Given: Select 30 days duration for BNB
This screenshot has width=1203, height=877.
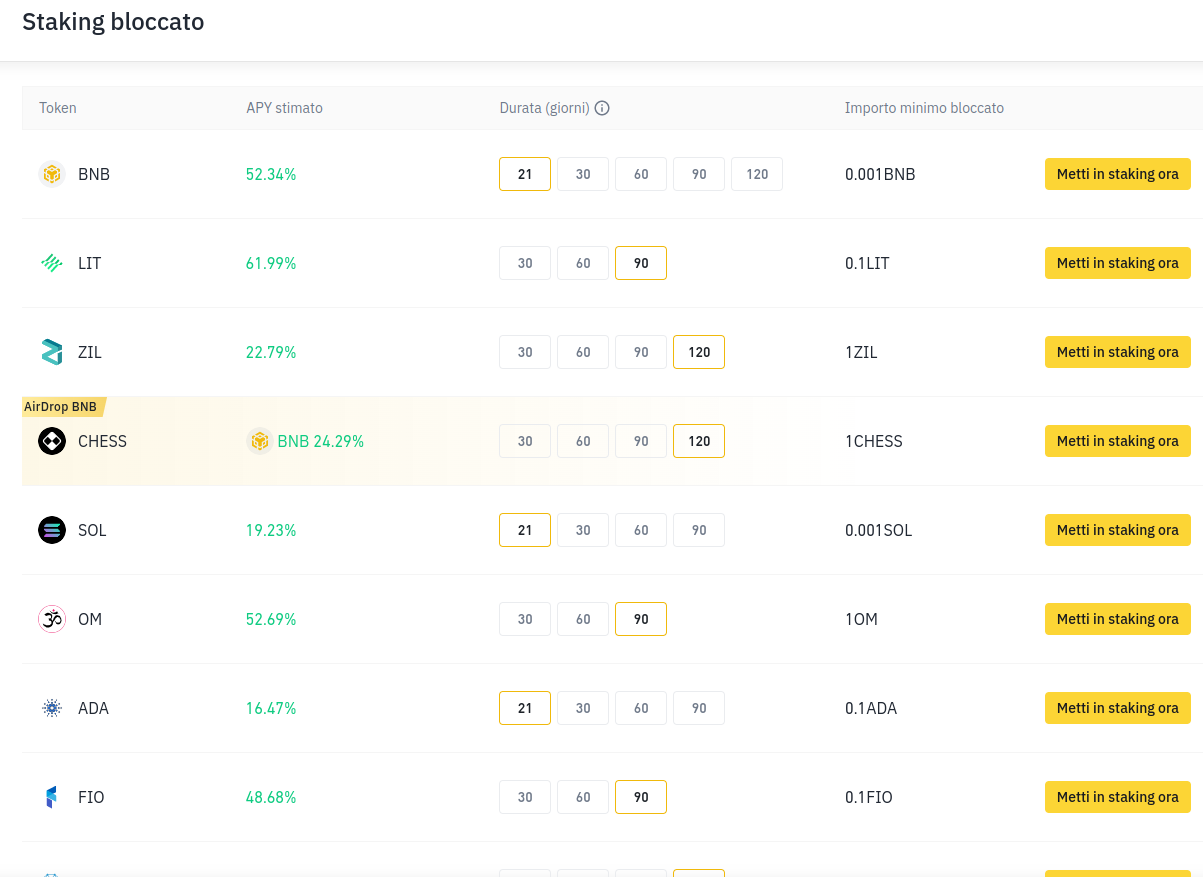Looking at the screenshot, I should click(583, 174).
